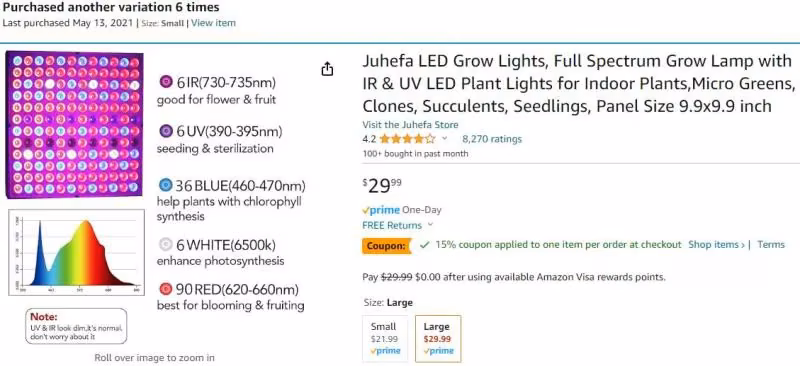Viewport: 800px width, 366px height.
Task: Open the coupon Terms link
Action: coord(771,245)
